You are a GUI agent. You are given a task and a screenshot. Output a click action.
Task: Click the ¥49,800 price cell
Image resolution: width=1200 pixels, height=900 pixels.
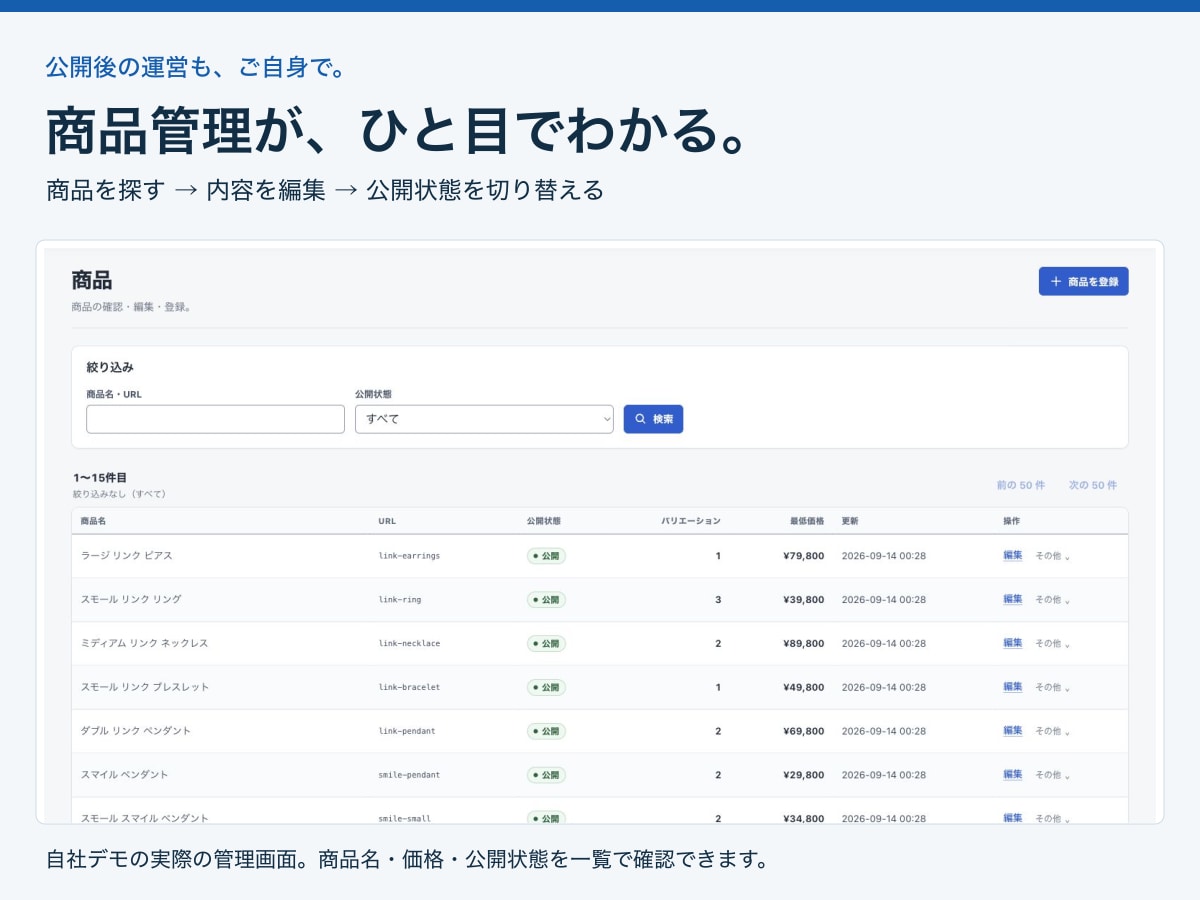tap(804, 688)
